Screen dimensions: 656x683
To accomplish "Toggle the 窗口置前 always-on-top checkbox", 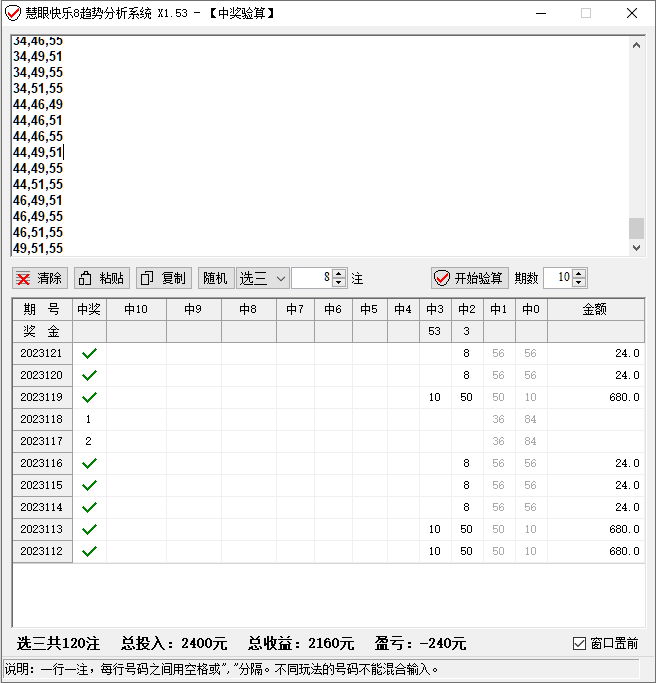I will coord(579,643).
